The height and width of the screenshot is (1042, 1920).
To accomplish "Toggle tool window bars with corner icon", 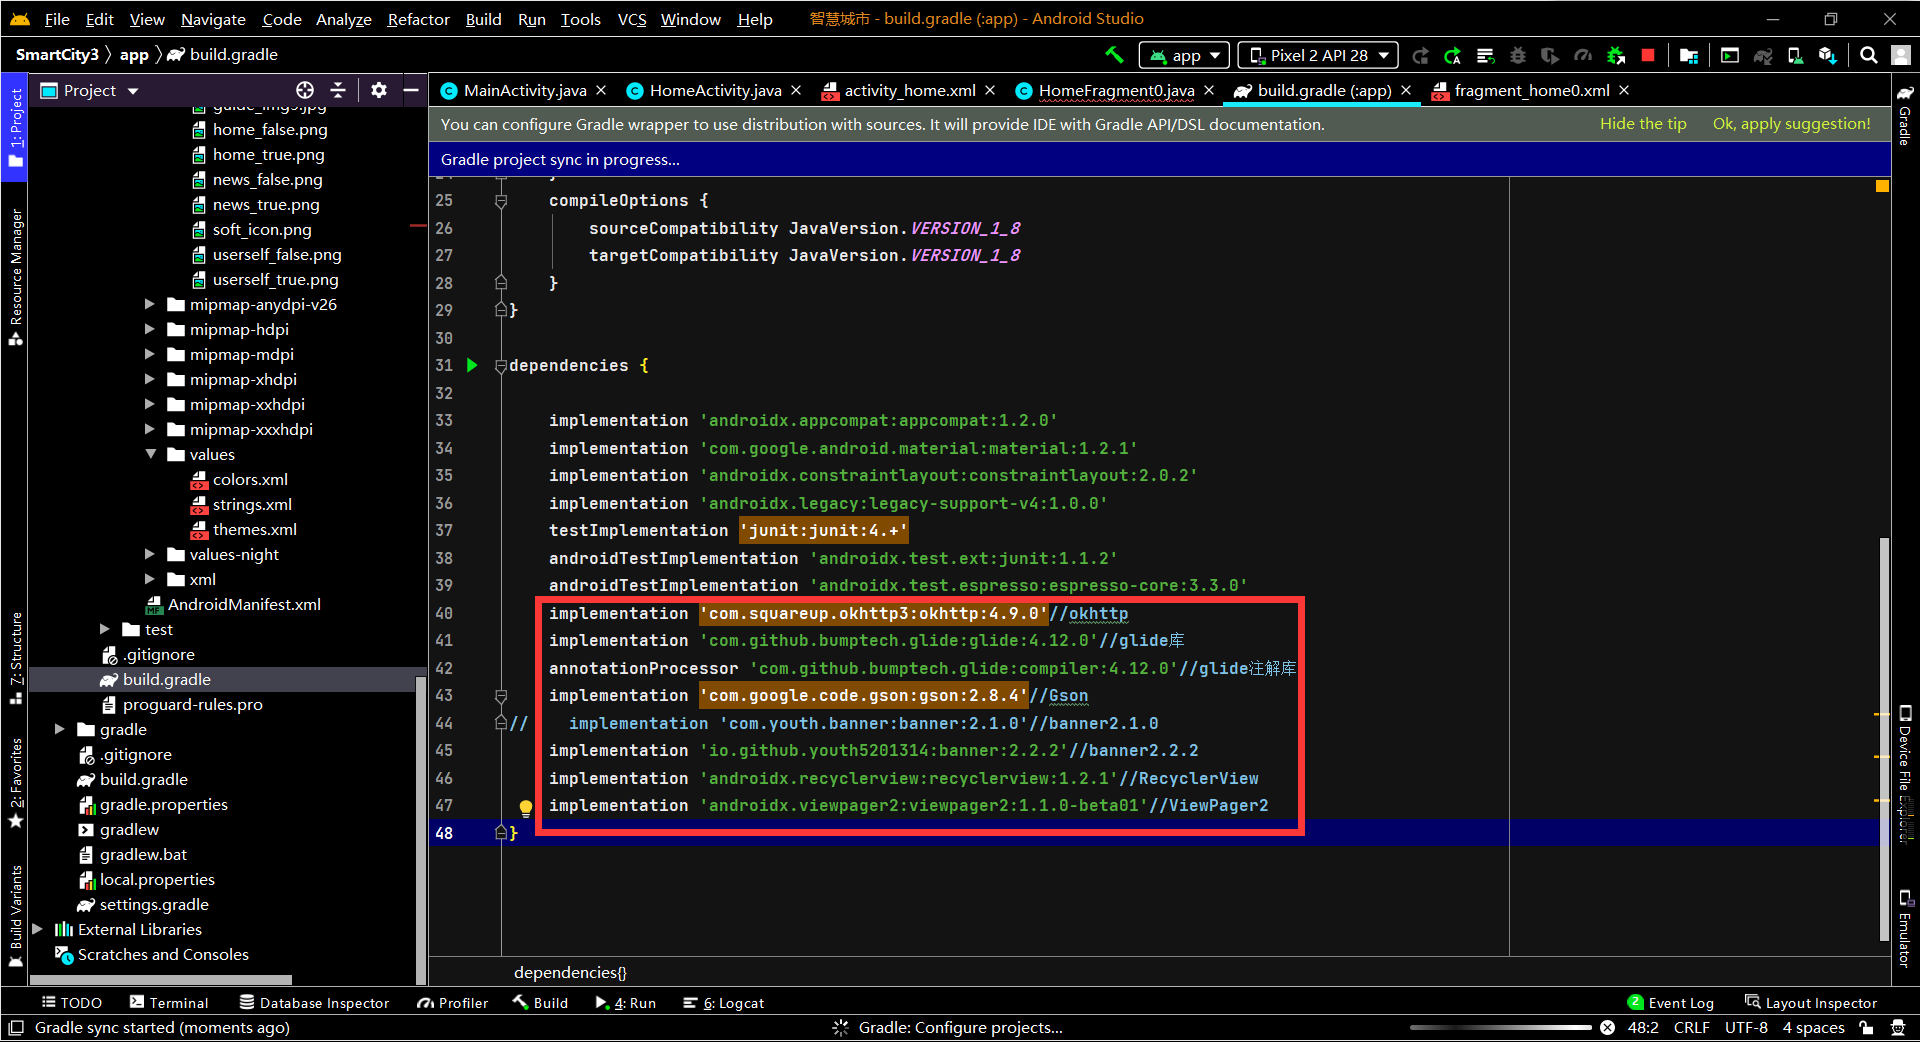I will pyautogui.click(x=15, y=1027).
